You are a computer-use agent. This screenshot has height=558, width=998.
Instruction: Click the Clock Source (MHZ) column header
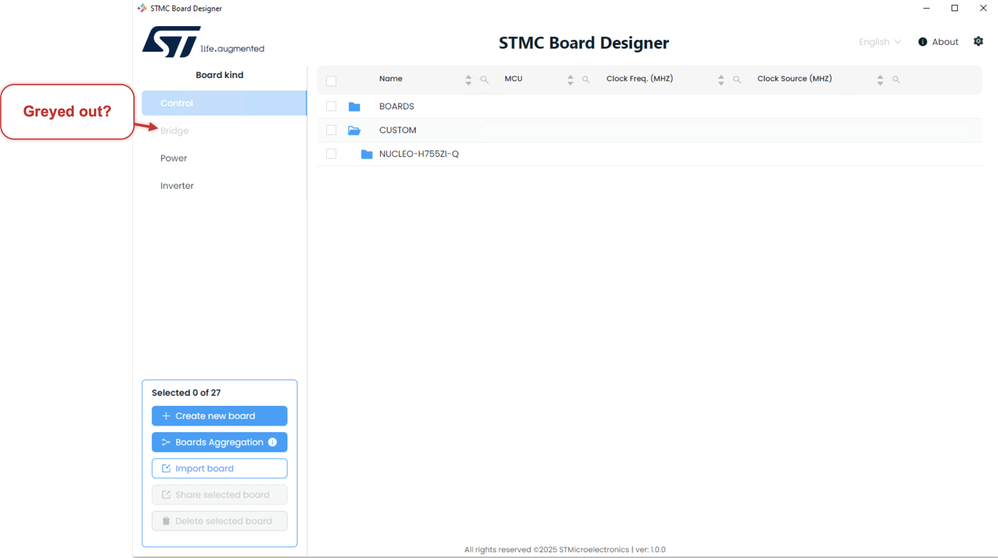794,79
